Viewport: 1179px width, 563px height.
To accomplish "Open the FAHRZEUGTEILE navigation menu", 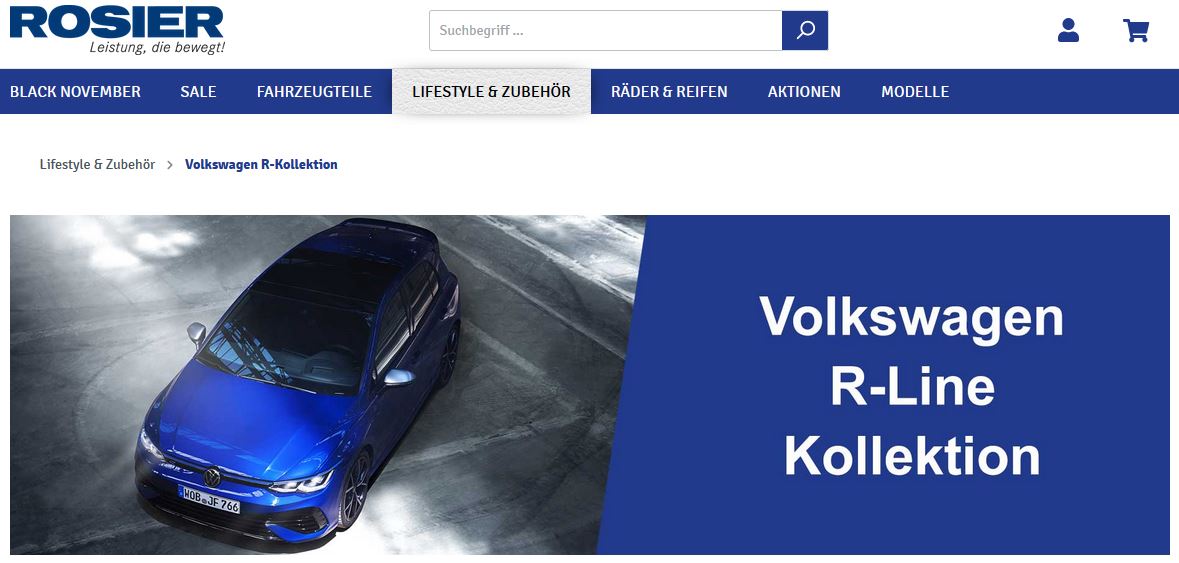I will pos(314,92).
